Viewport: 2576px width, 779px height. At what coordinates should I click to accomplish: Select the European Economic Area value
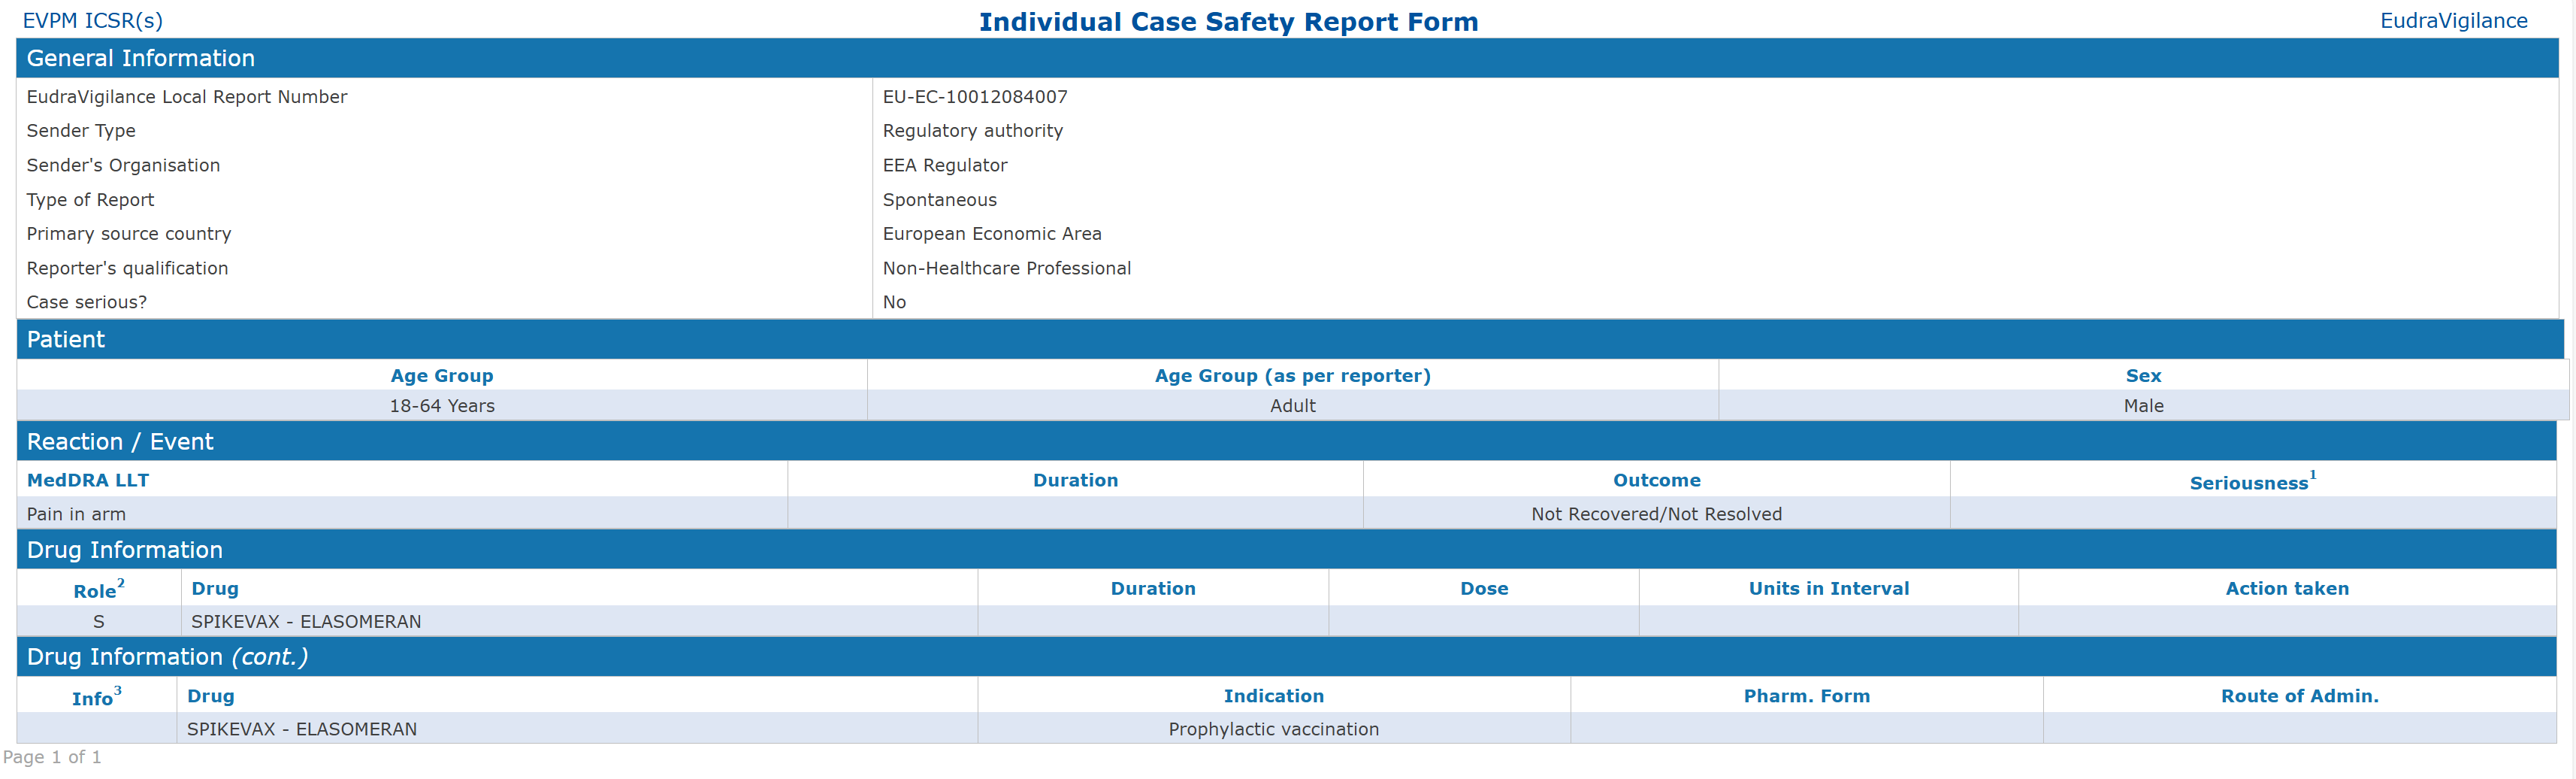point(992,234)
